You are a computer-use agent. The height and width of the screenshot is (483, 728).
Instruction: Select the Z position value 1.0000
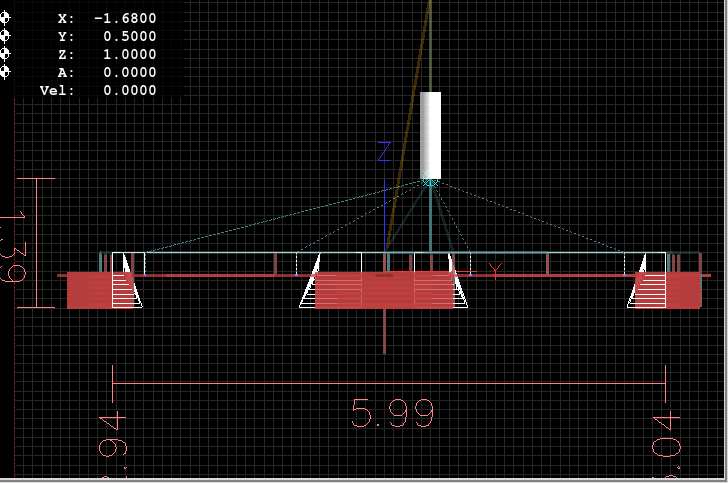[x=129, y=54]
